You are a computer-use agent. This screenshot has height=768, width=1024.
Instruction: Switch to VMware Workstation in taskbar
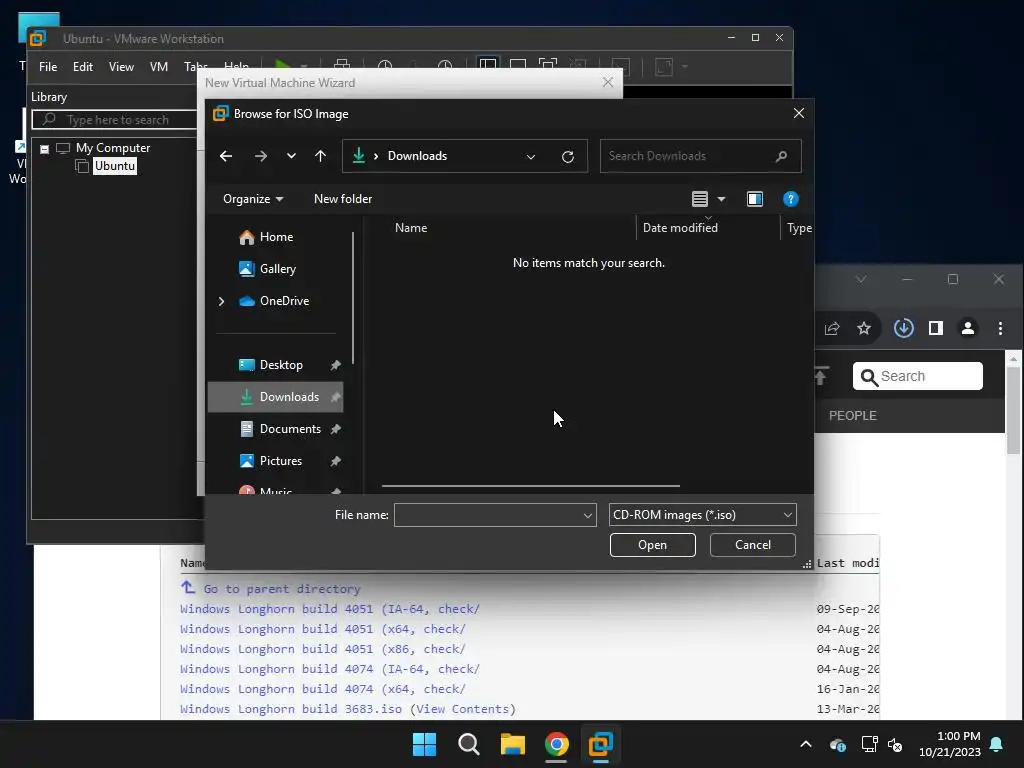(600, 744)
